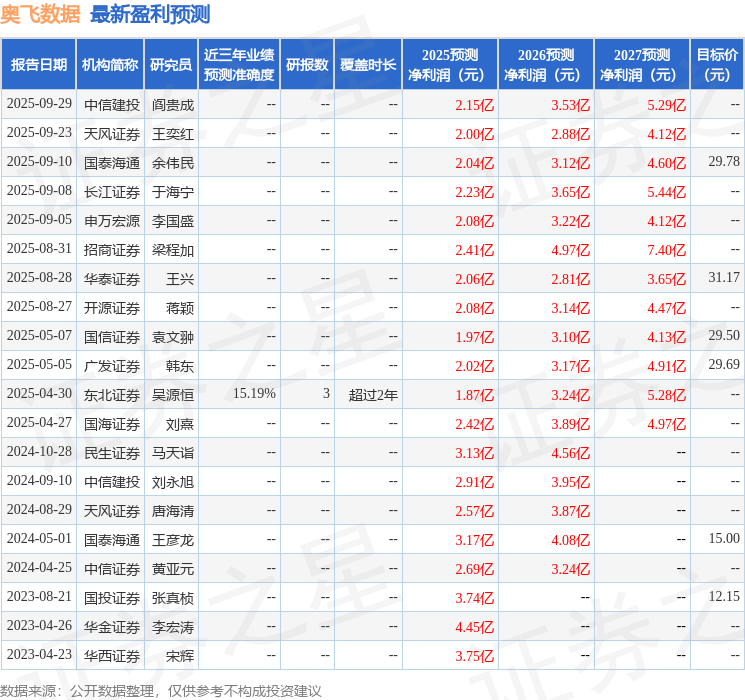Click the 15.19% accuracy value
The width and height of the screenshot is (745, 700).
(254, 394)
